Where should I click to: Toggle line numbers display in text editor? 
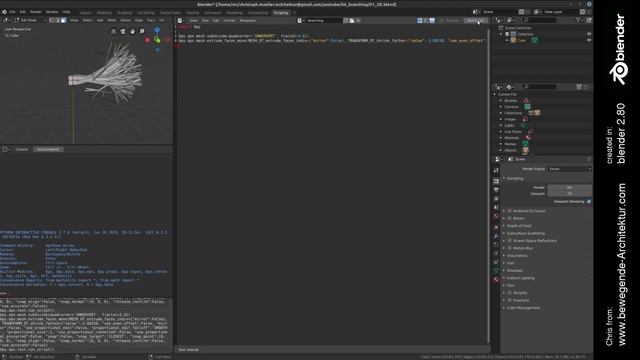pyautogui.click(x=420, y=20)
